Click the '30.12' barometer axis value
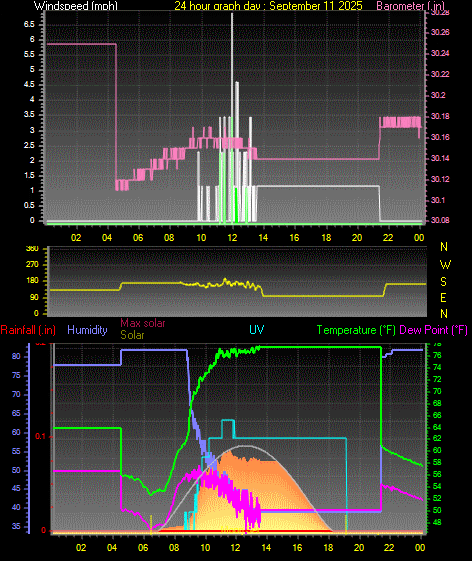Viewport: 472px width, 561px height. (440, 179)
